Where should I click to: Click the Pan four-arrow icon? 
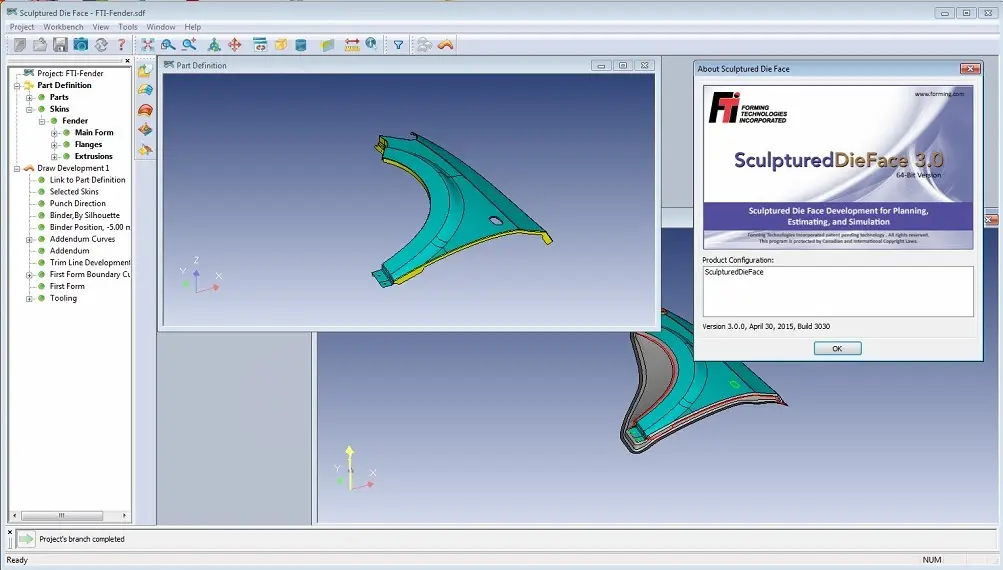pyautogui.click(x=235, y=45)
